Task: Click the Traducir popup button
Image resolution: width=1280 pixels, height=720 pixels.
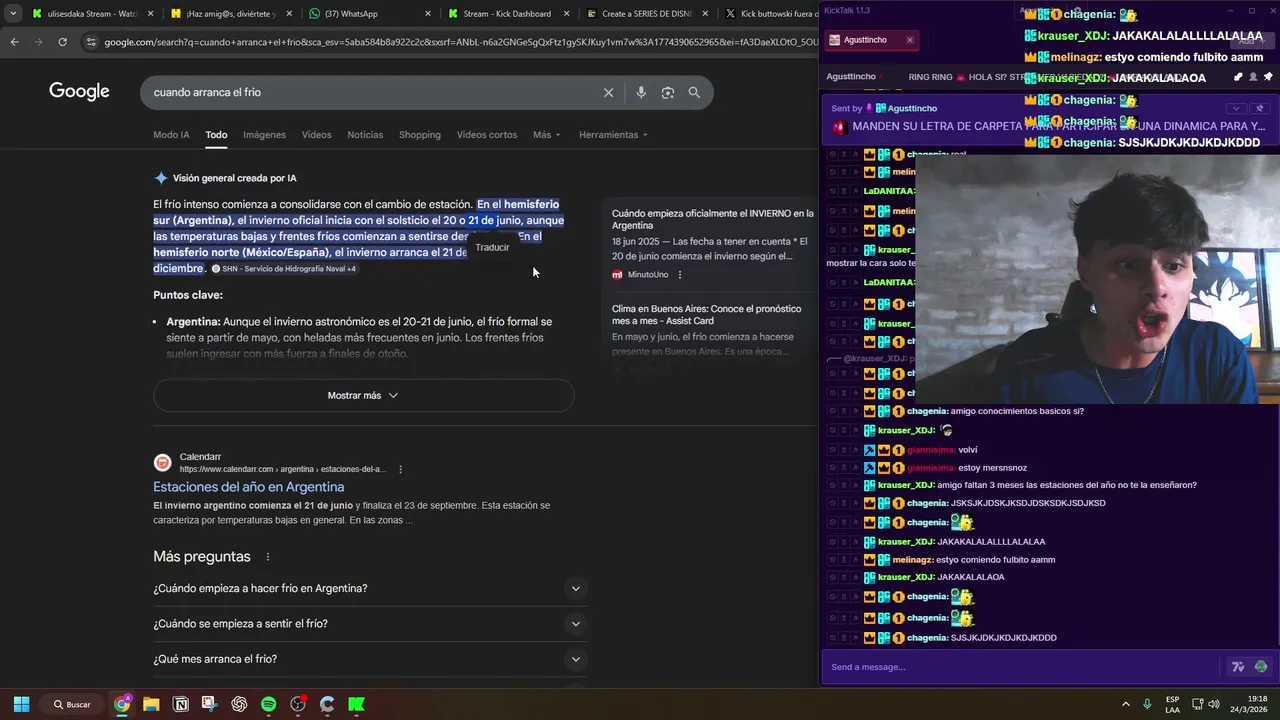Action: pyautogui.click(x=492, y=247)
